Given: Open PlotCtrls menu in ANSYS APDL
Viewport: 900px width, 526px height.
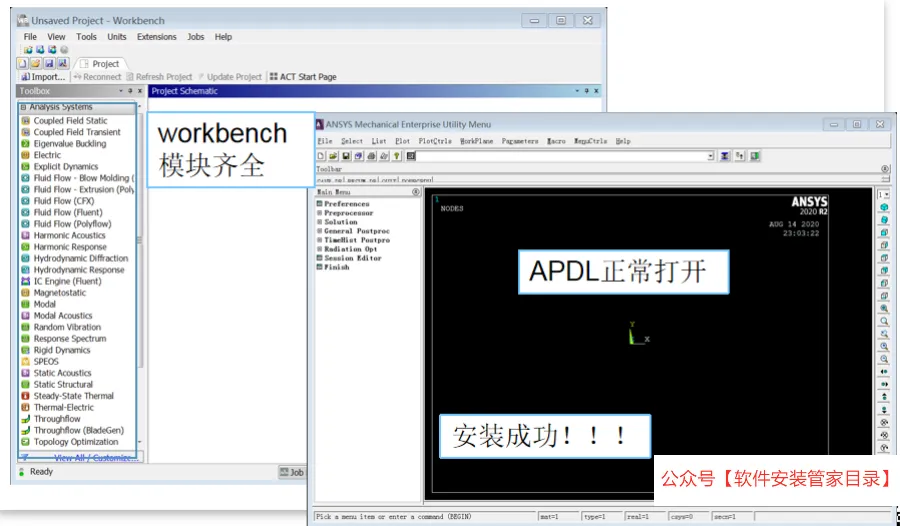Looking at the screenshot, I should point(435,141).
